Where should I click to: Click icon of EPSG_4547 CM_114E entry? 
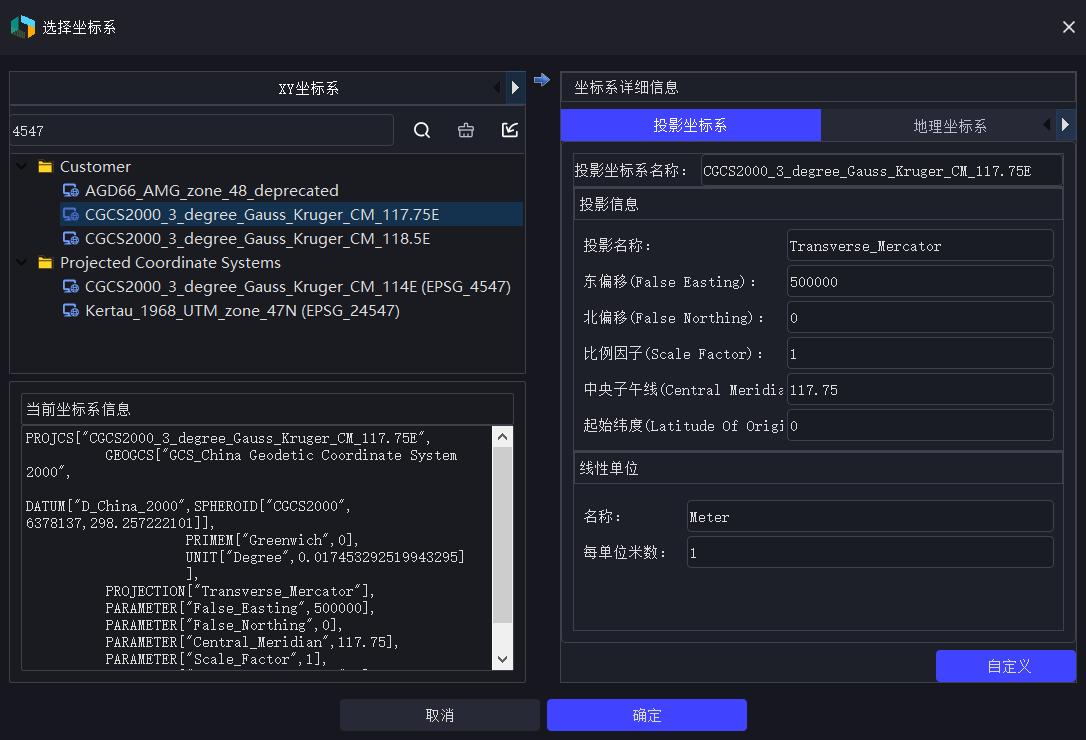point(71,286)
